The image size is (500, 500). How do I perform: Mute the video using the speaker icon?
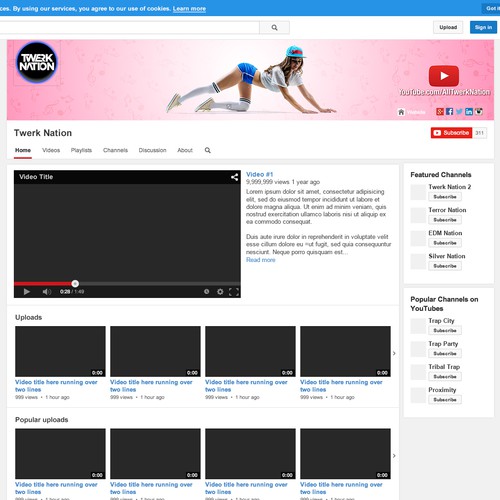pyautogui.click(x=47, y=292)
